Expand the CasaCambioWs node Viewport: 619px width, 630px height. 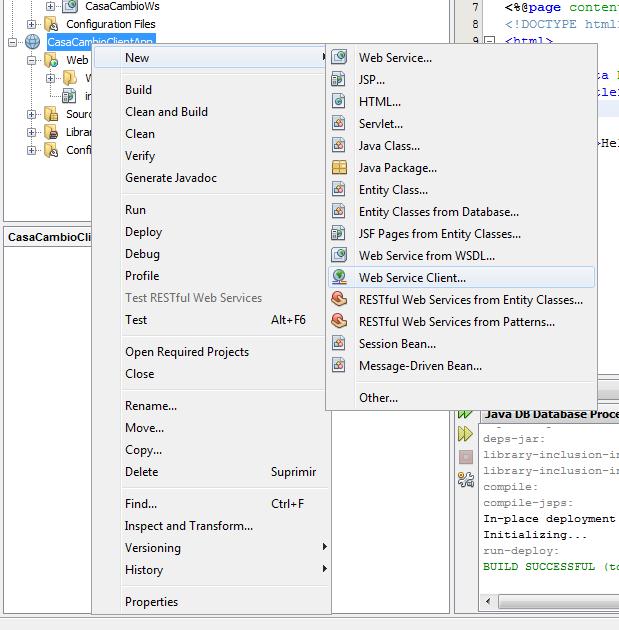[50, 6]
